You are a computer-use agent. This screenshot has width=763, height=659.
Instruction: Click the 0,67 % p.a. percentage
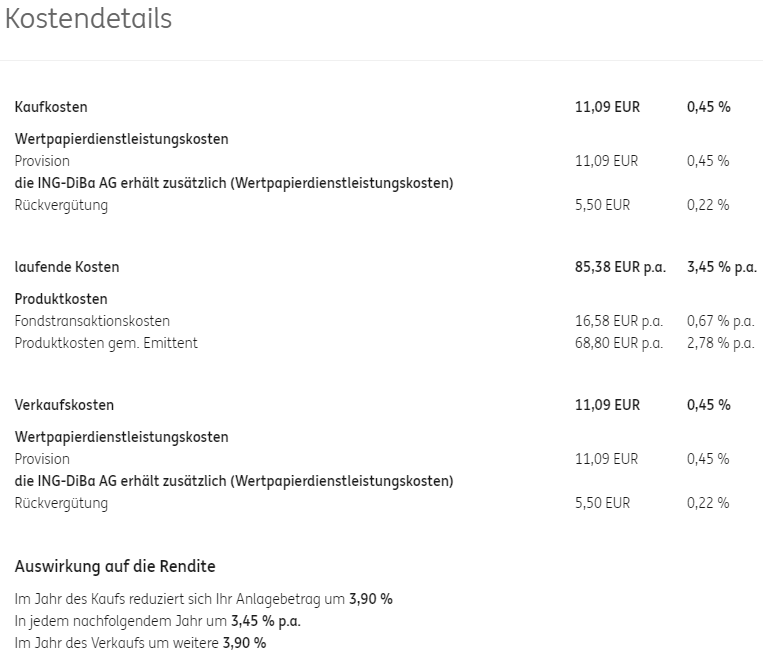[720, 321]
